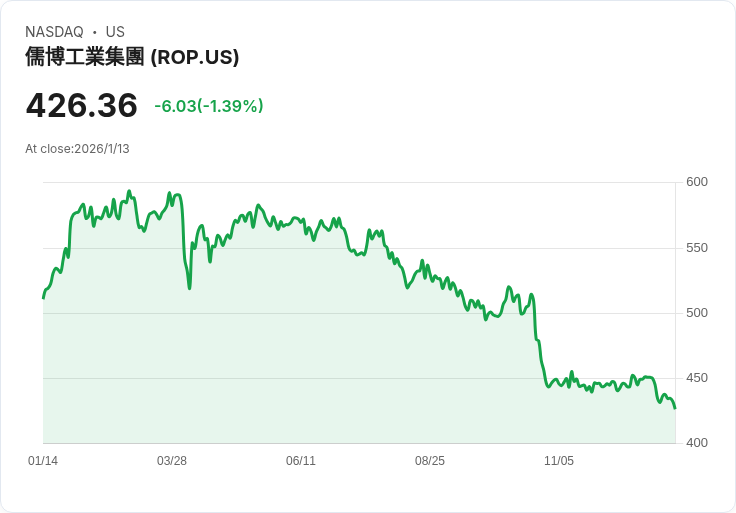The image size is (736, 513).
Task: Click the At close:2026/1/13 timestamp
Action: [77, 149]
